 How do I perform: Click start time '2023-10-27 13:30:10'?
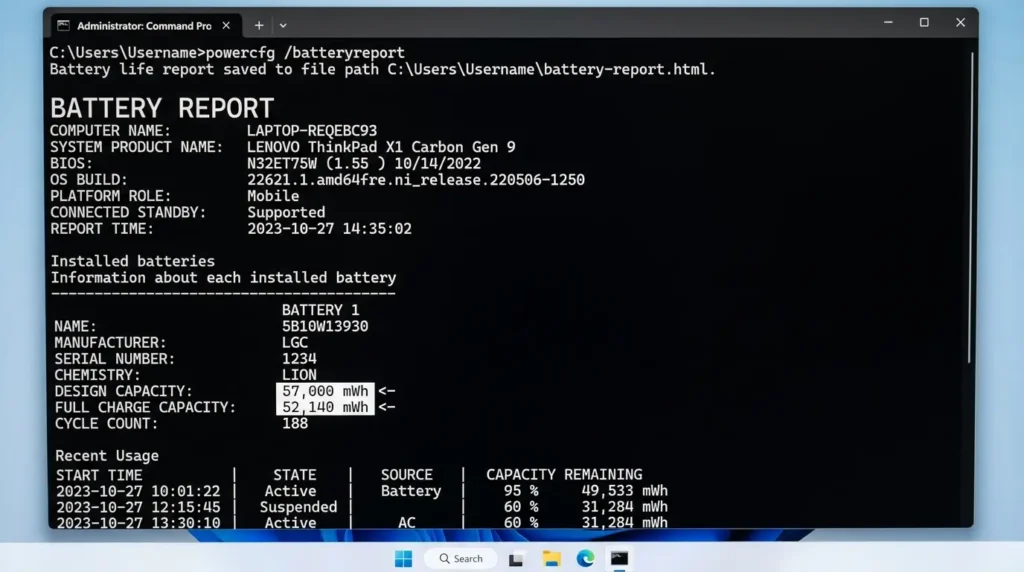pyautogui.click(x=138, y=522)
